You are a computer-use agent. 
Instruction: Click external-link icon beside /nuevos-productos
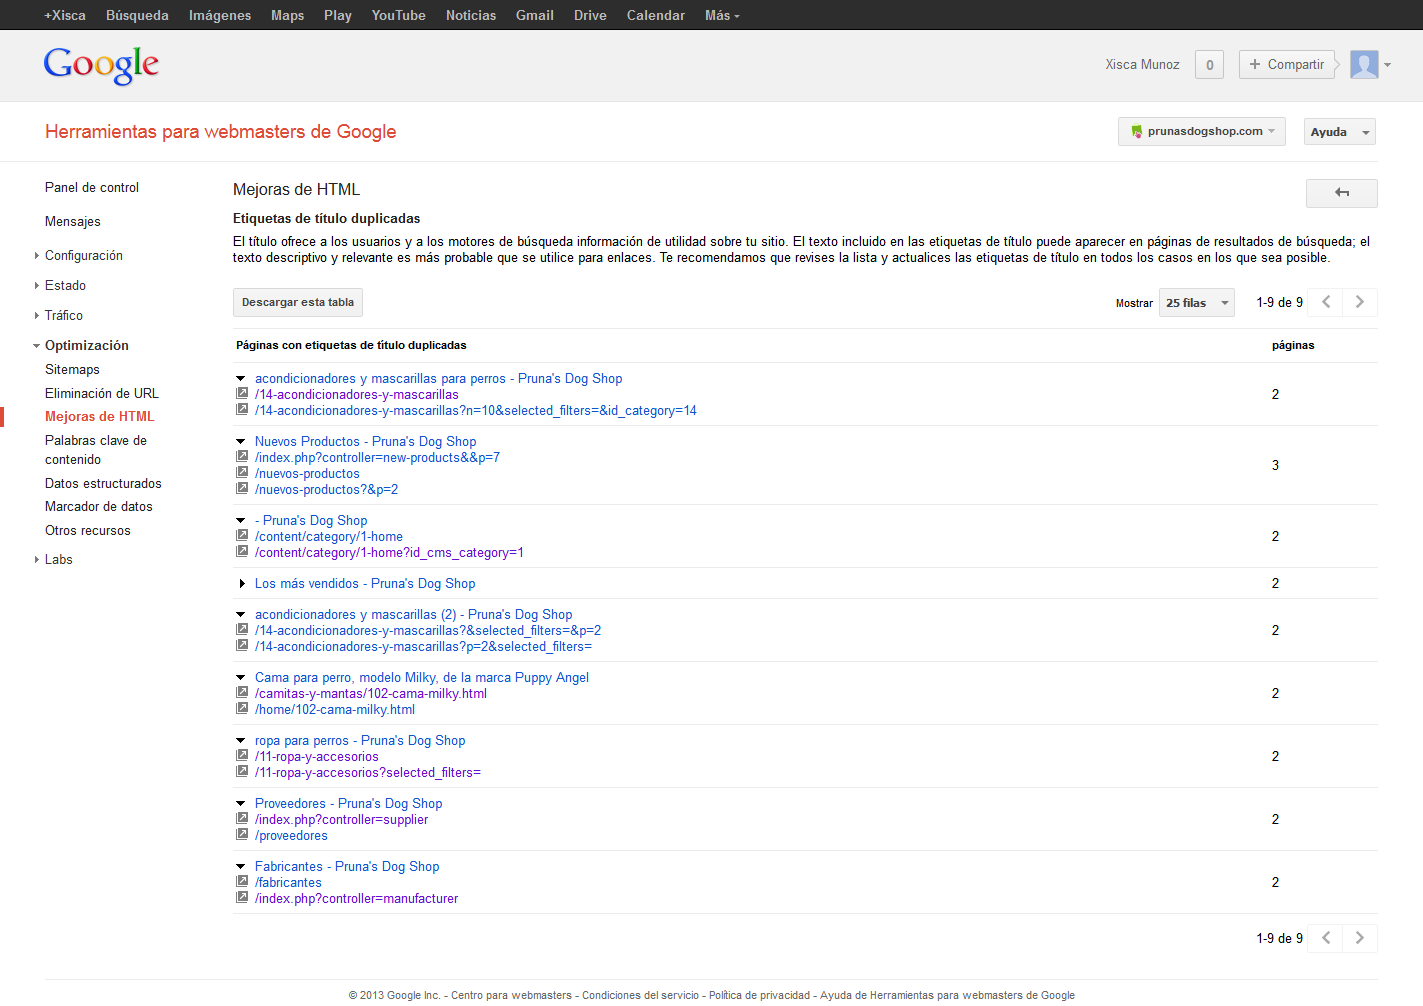(242, 472)
